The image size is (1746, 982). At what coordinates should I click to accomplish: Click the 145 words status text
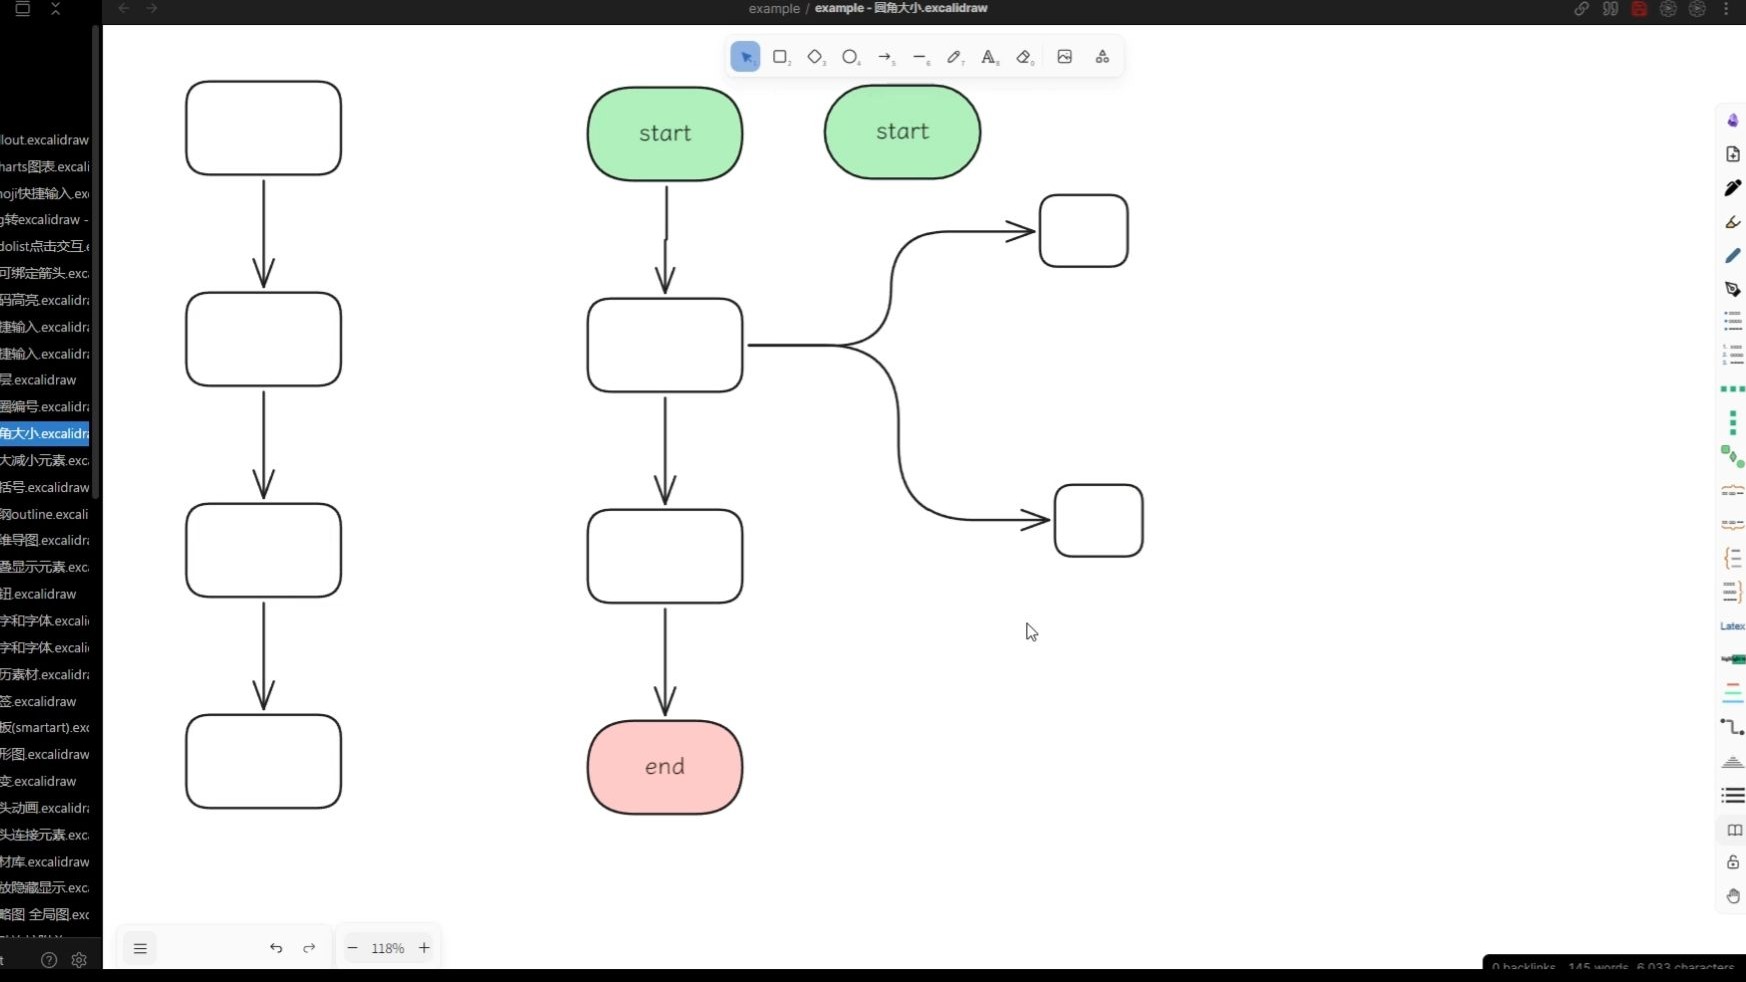click(x=1598, y=967)
